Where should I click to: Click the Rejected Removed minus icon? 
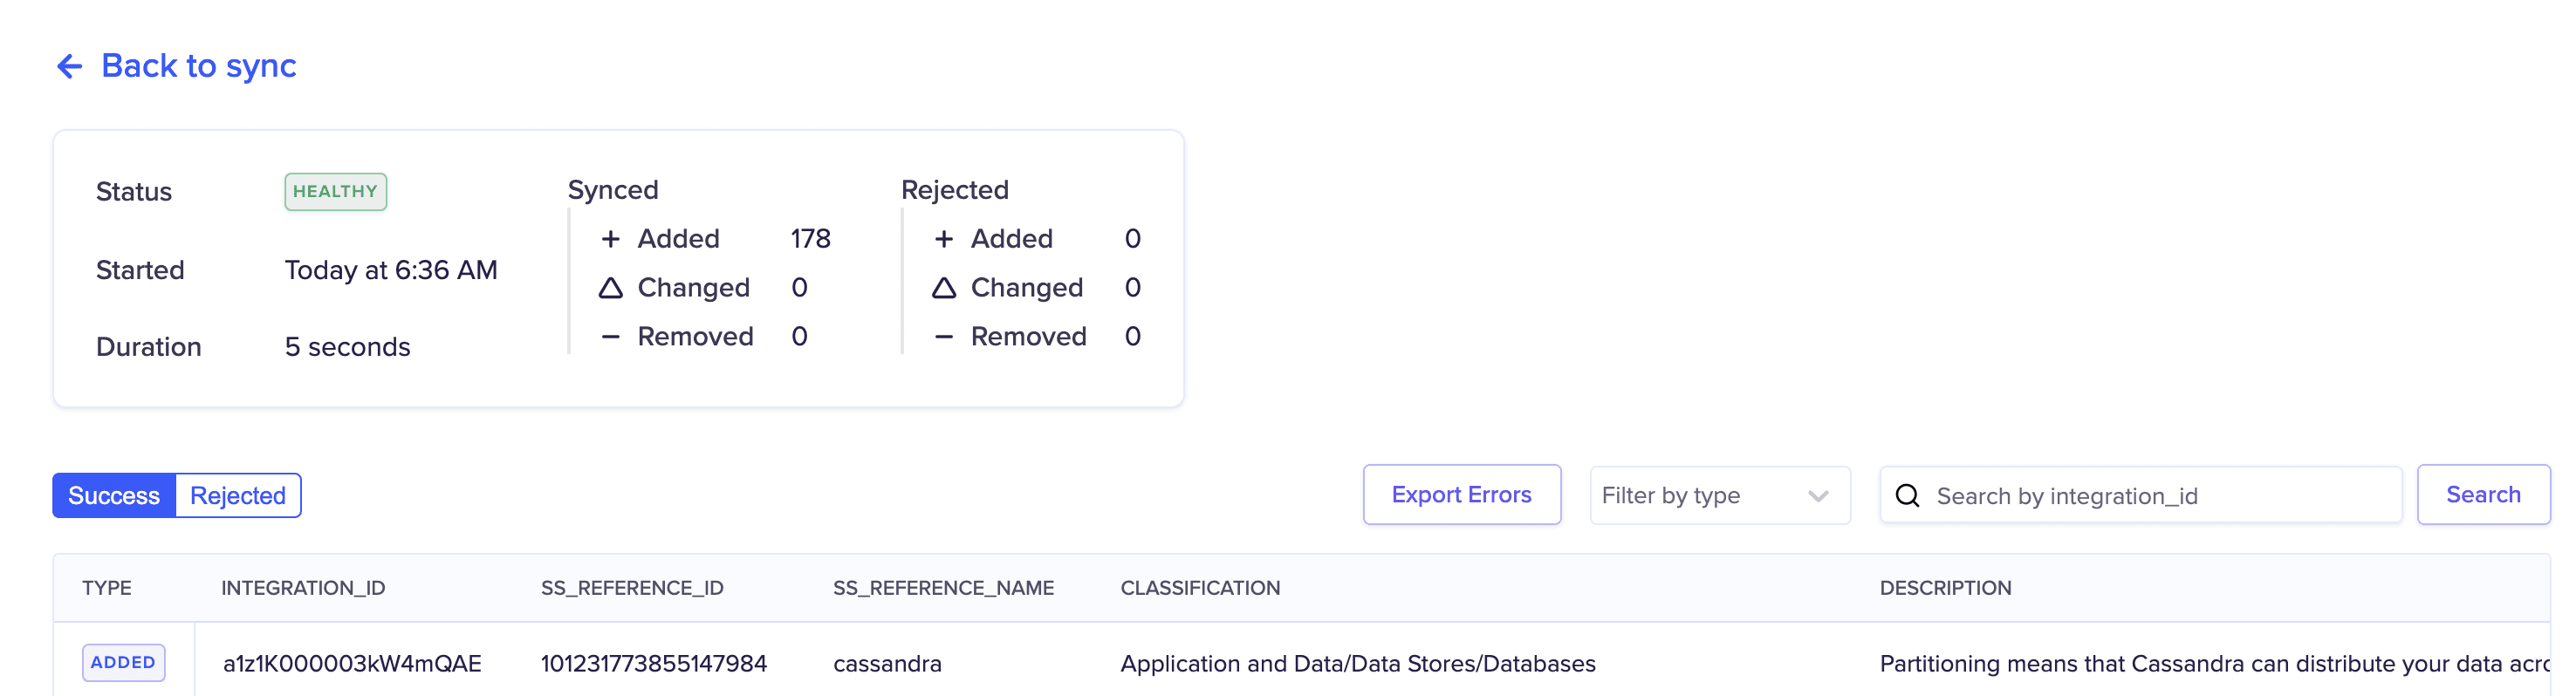943,337
